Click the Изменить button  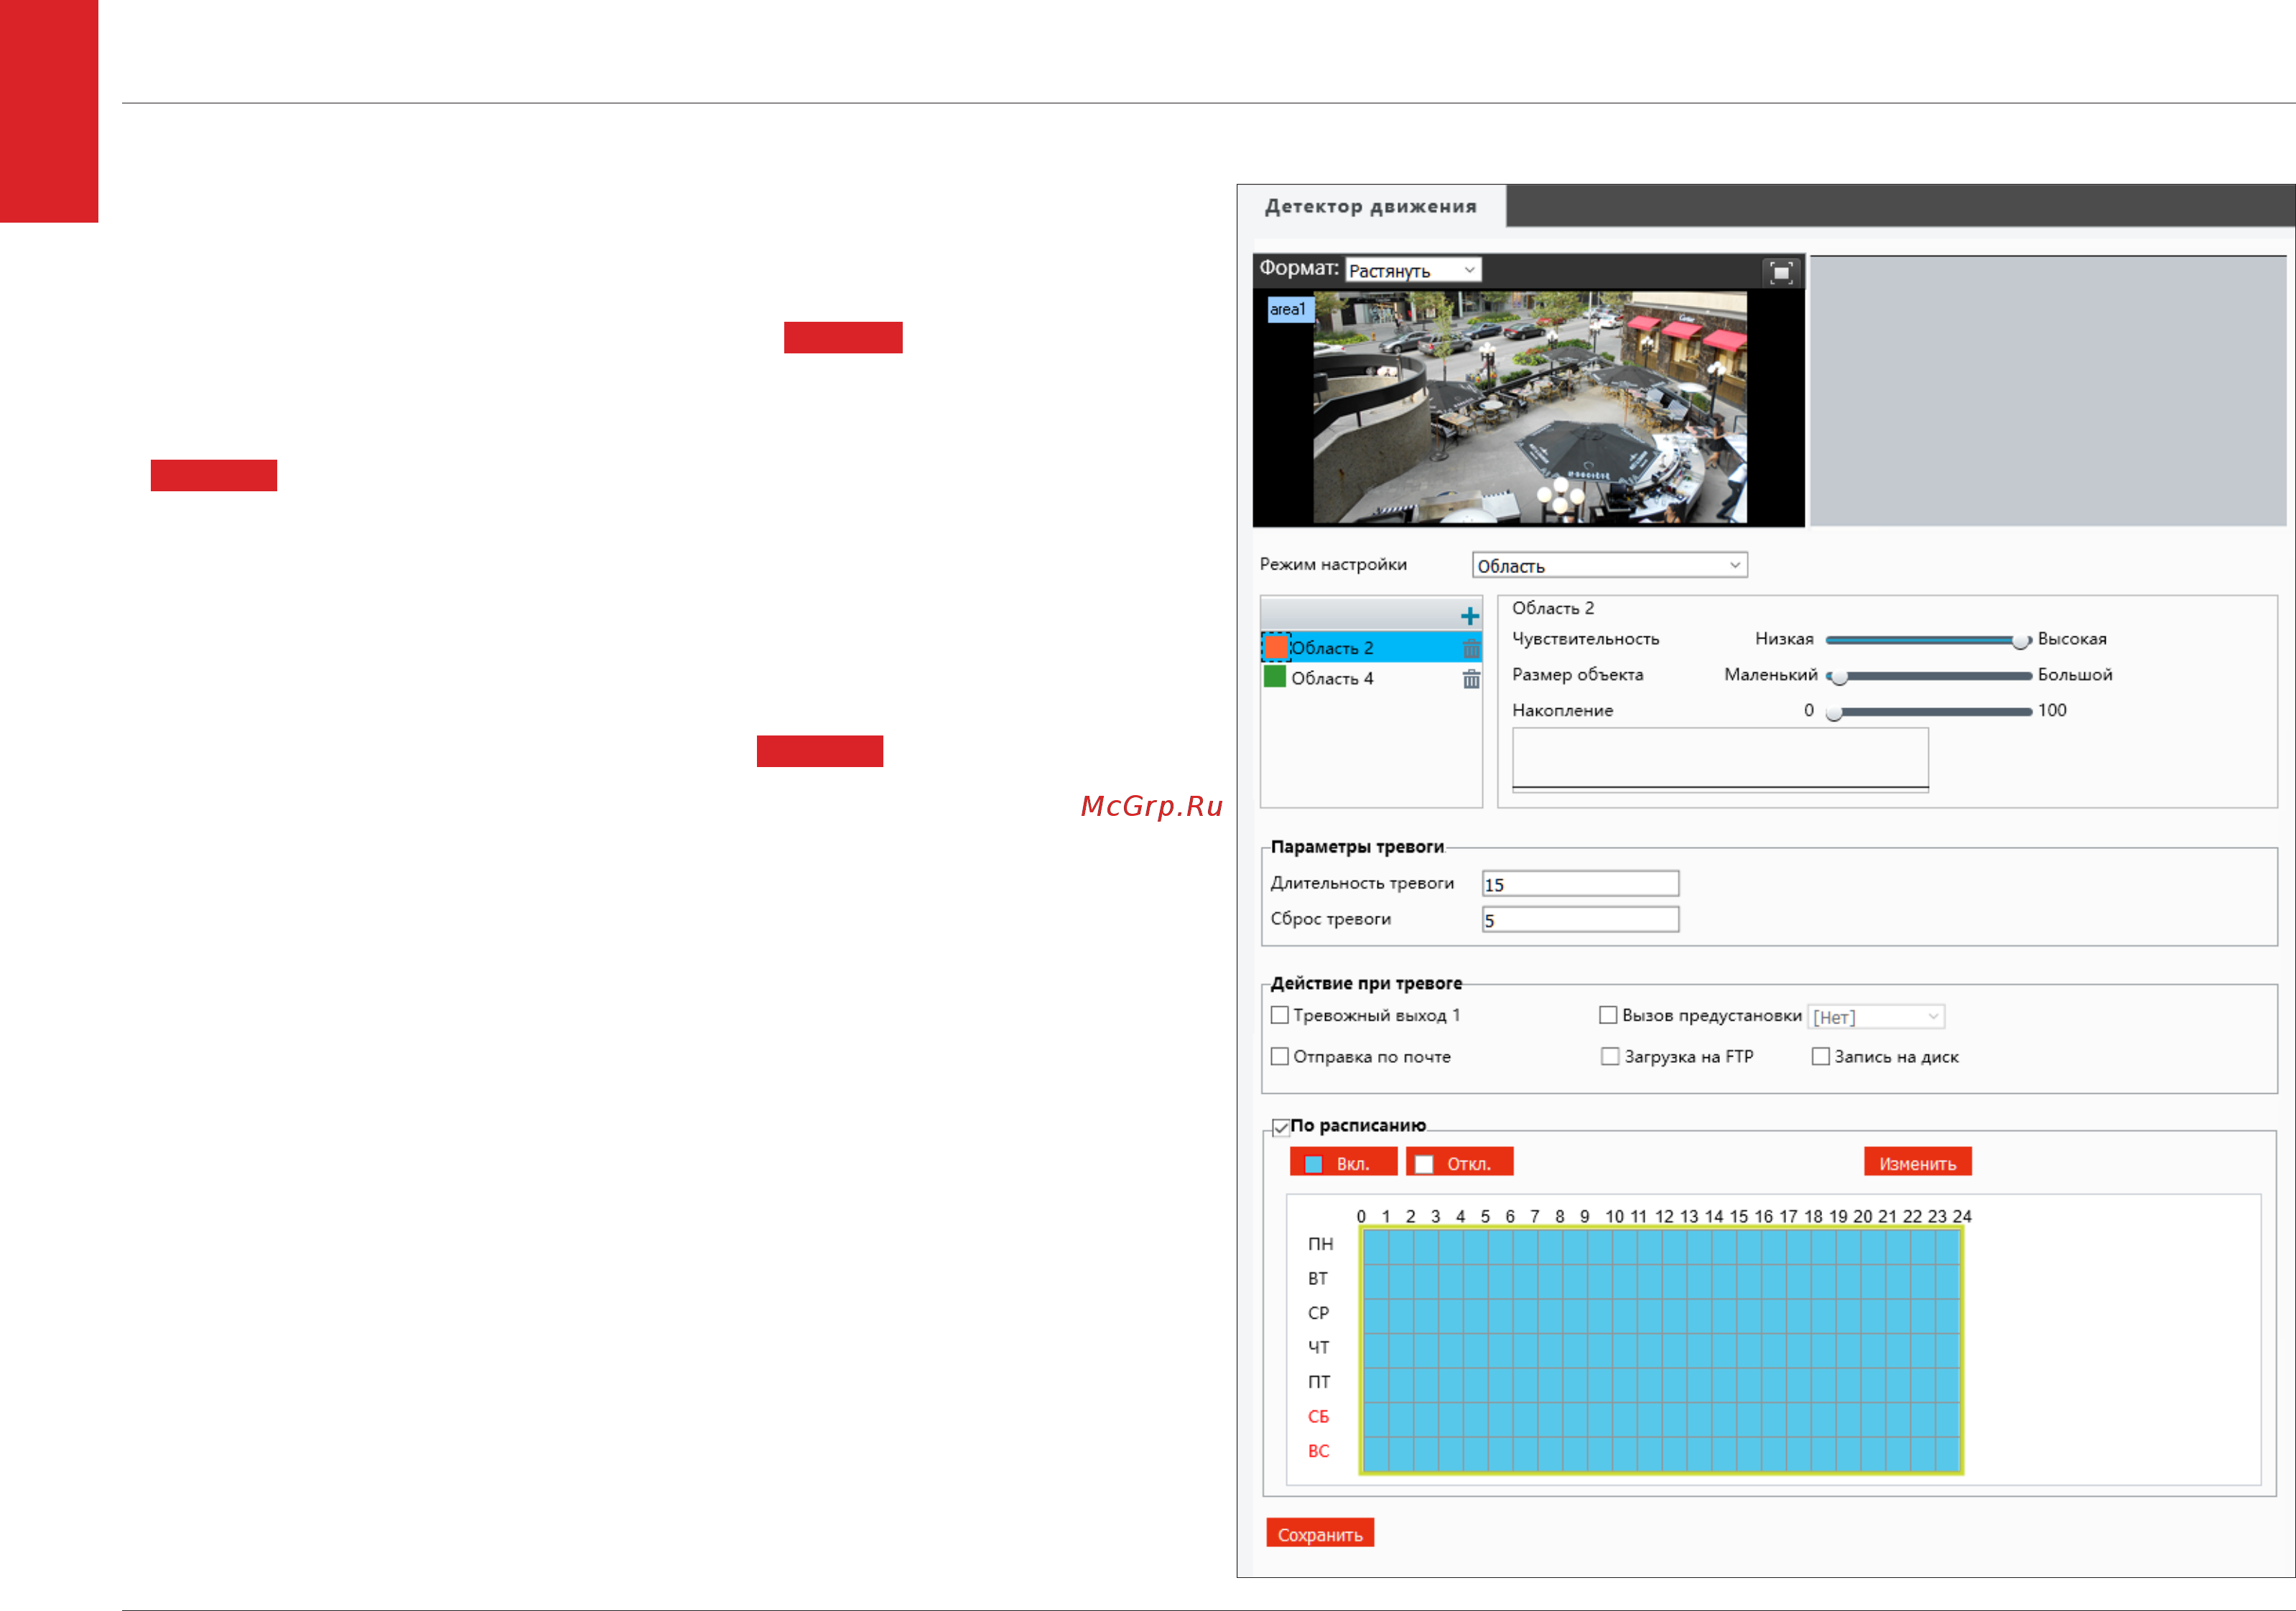[x=1917, y=1162]
